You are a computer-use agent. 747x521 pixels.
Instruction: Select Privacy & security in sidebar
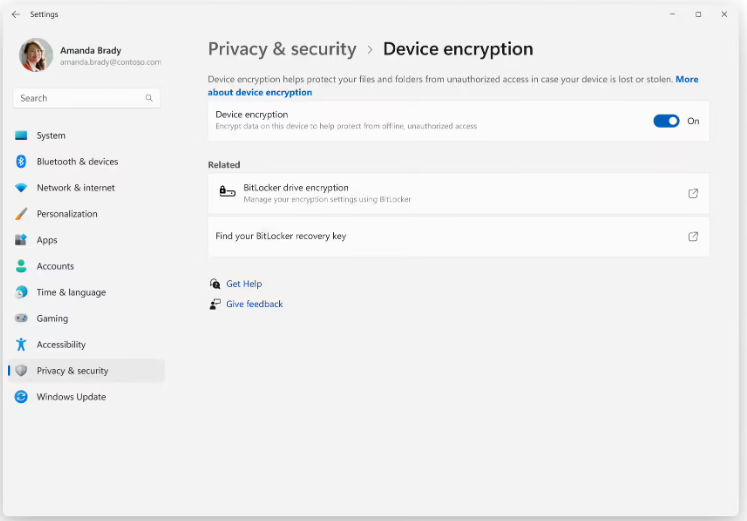72,371
